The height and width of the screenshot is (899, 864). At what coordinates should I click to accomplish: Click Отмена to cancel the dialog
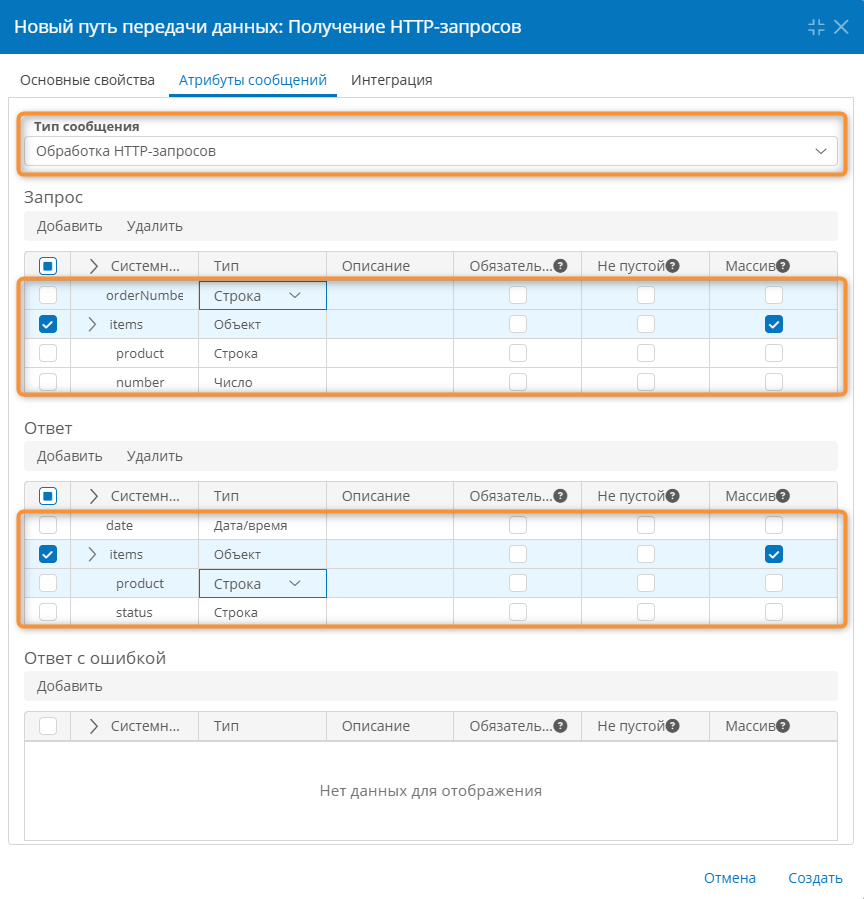(729, 878)
